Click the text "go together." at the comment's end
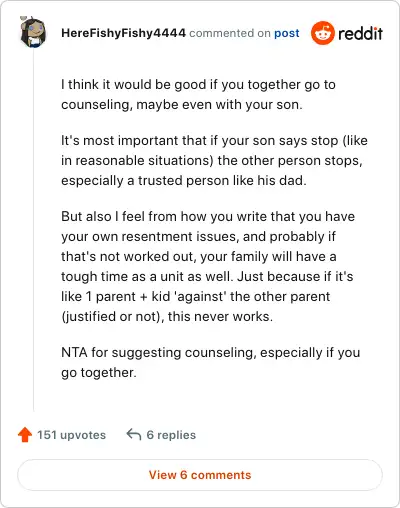 pyautogui.click(x=99, y=372)
